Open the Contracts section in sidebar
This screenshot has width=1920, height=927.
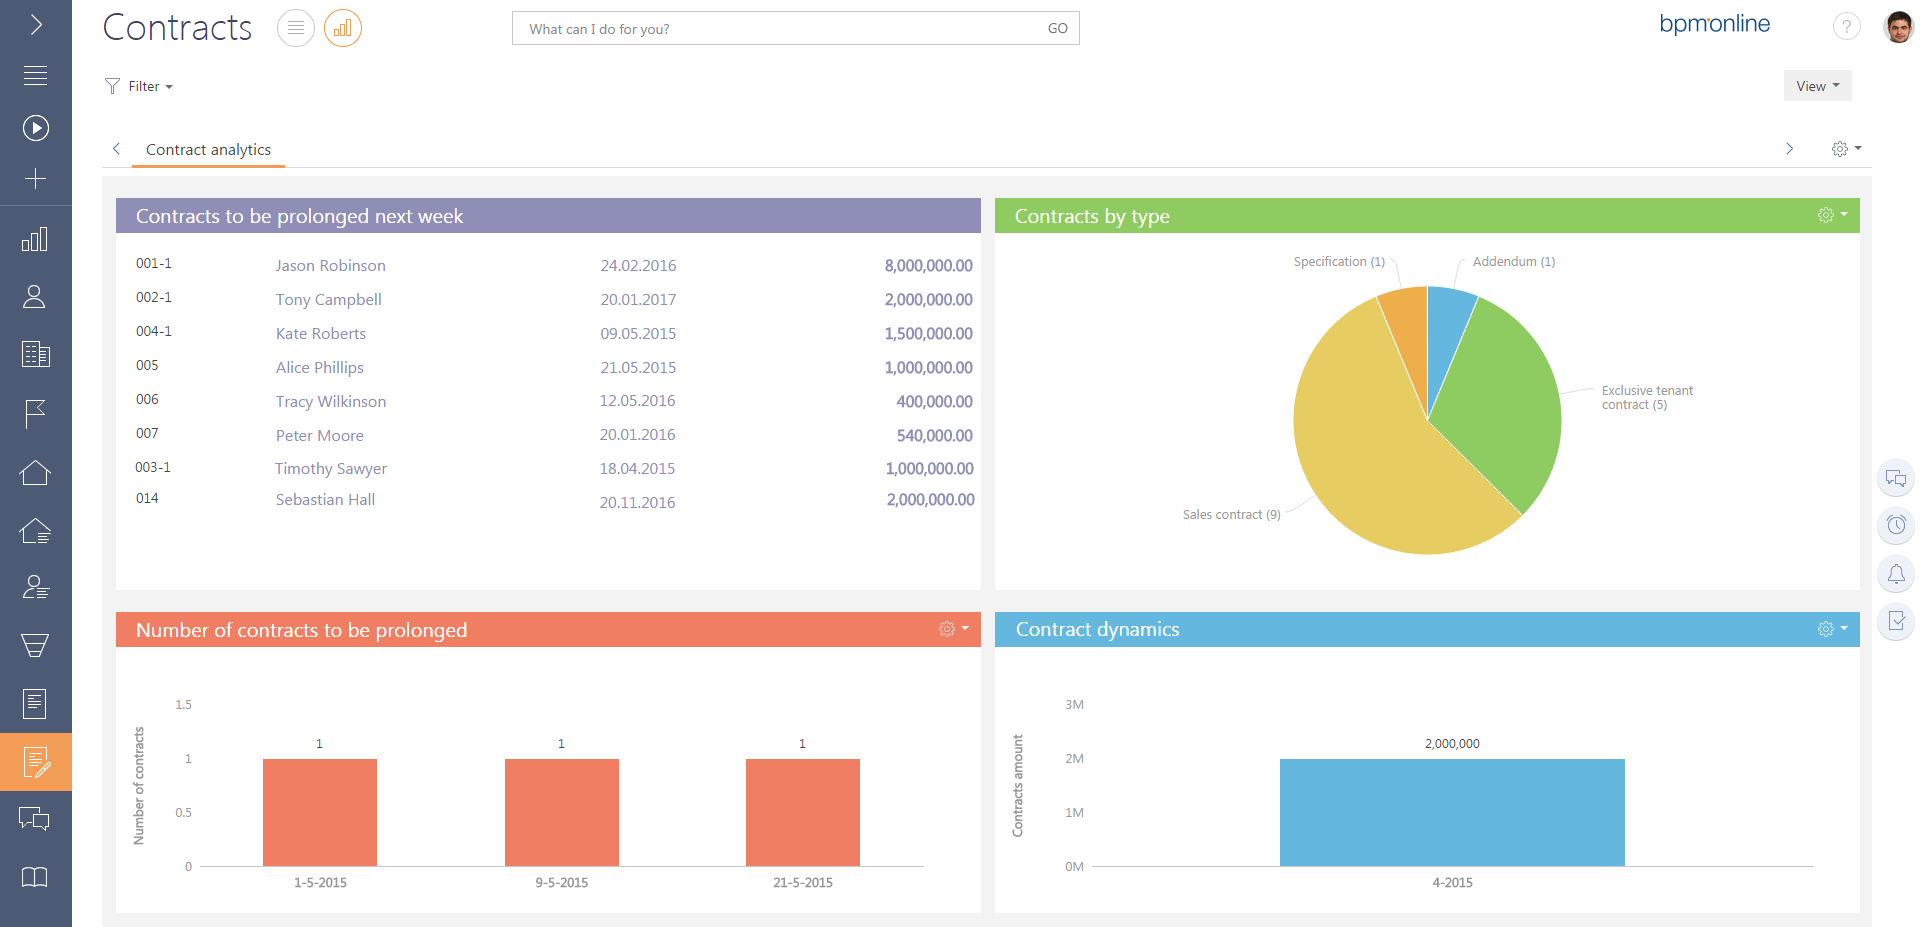click(x=36, y=762)
